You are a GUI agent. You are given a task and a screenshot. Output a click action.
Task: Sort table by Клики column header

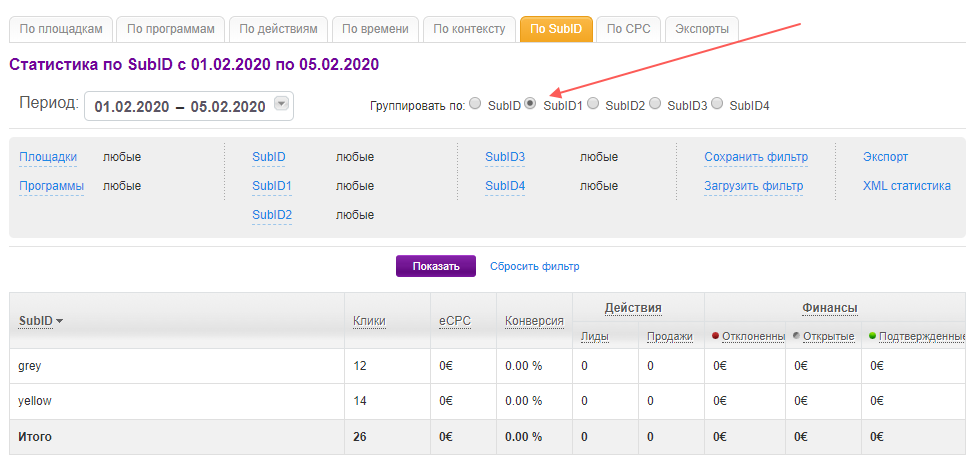pos(369,321)
